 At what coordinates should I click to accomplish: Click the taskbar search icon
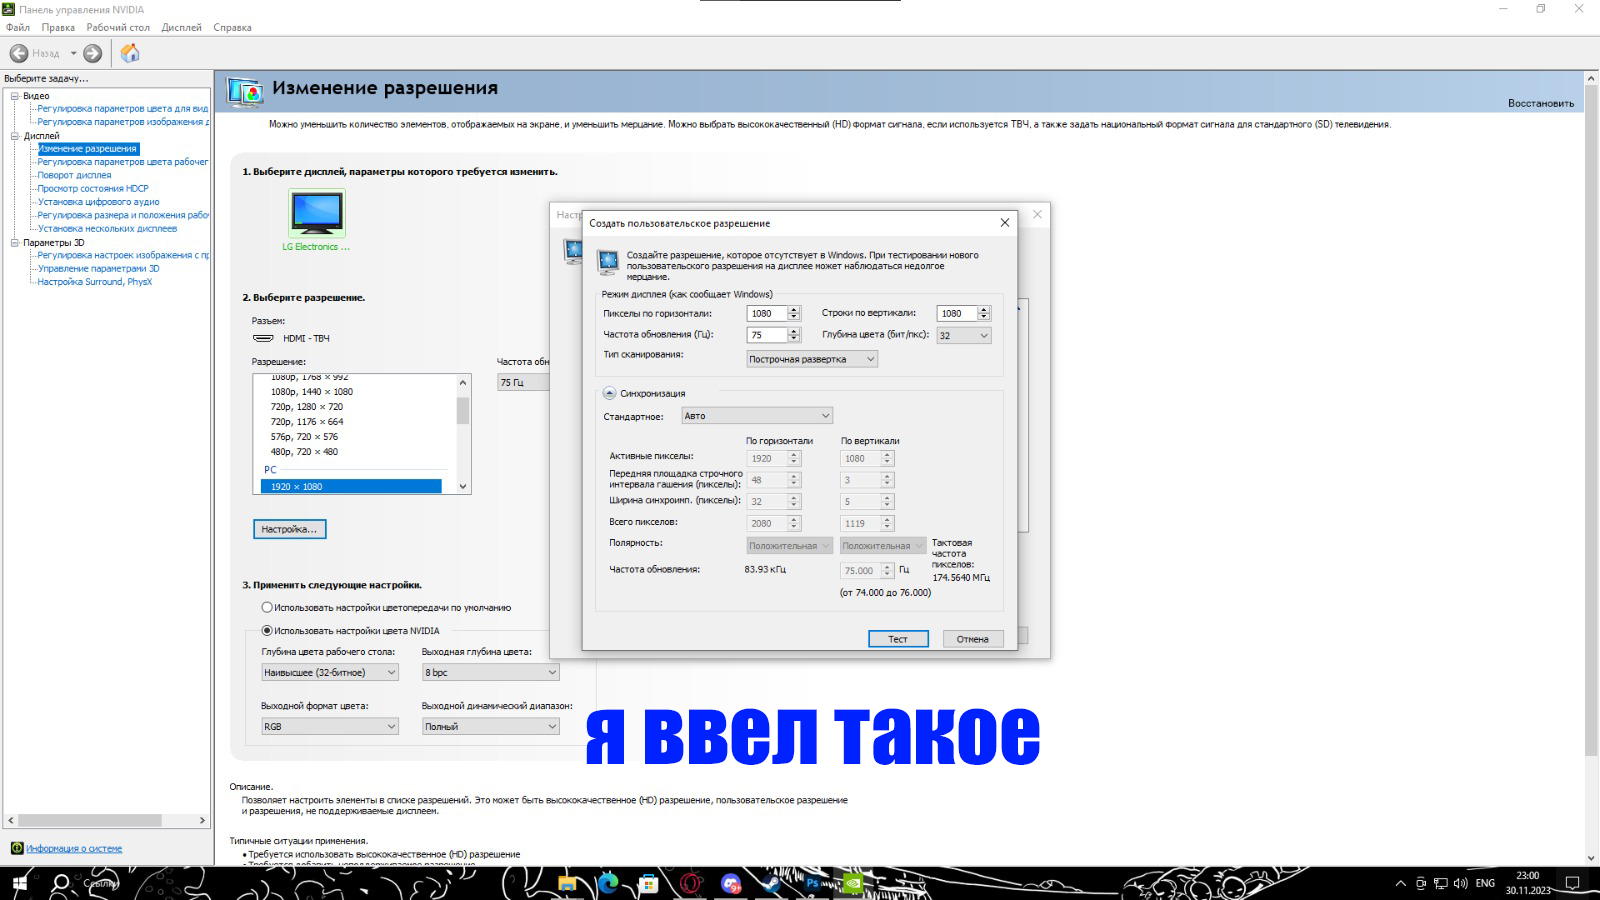pyautogui.click(x=61, y=883)
